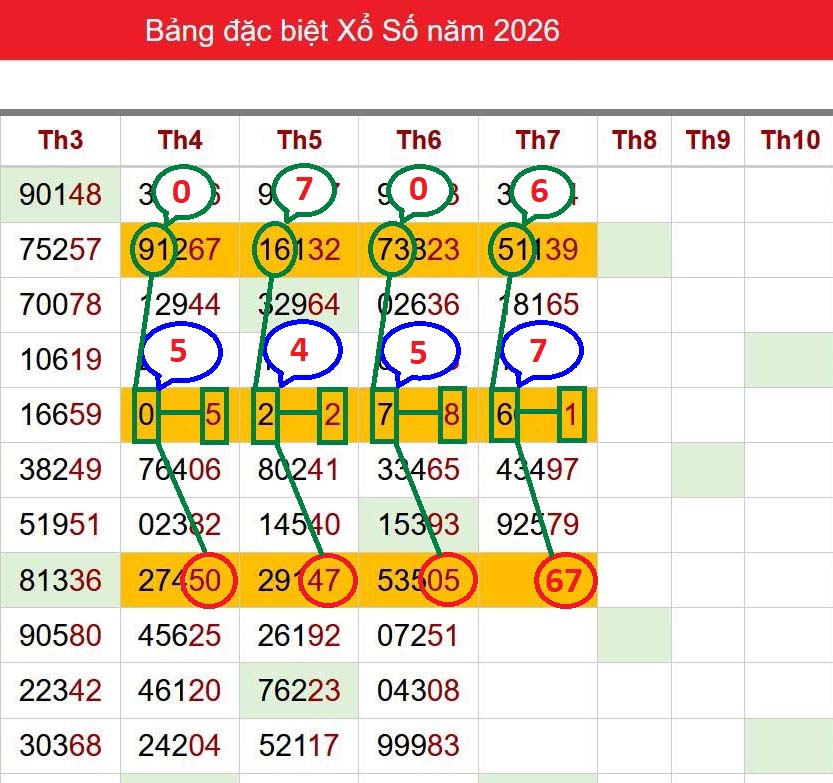Click the green bubble with 6 in Th7
This screenshot has width=833, height=783.
coord(540,191)
